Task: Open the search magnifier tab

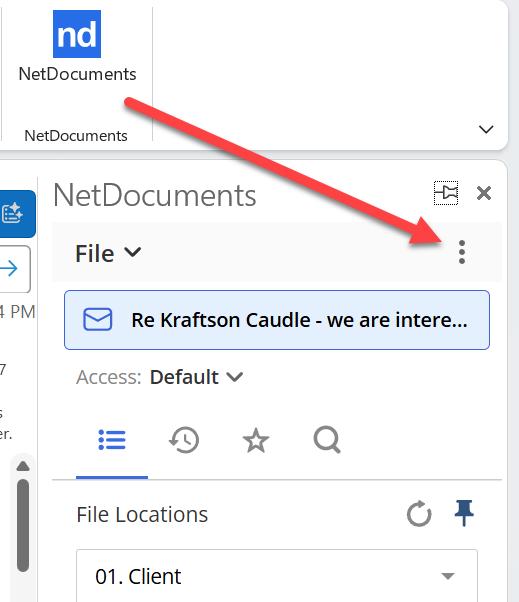Action: [327, 440]
